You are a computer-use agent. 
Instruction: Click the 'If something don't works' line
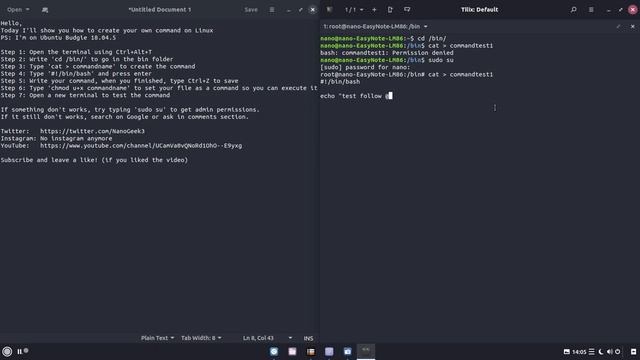pyautogui.click(x=130, y=109)
